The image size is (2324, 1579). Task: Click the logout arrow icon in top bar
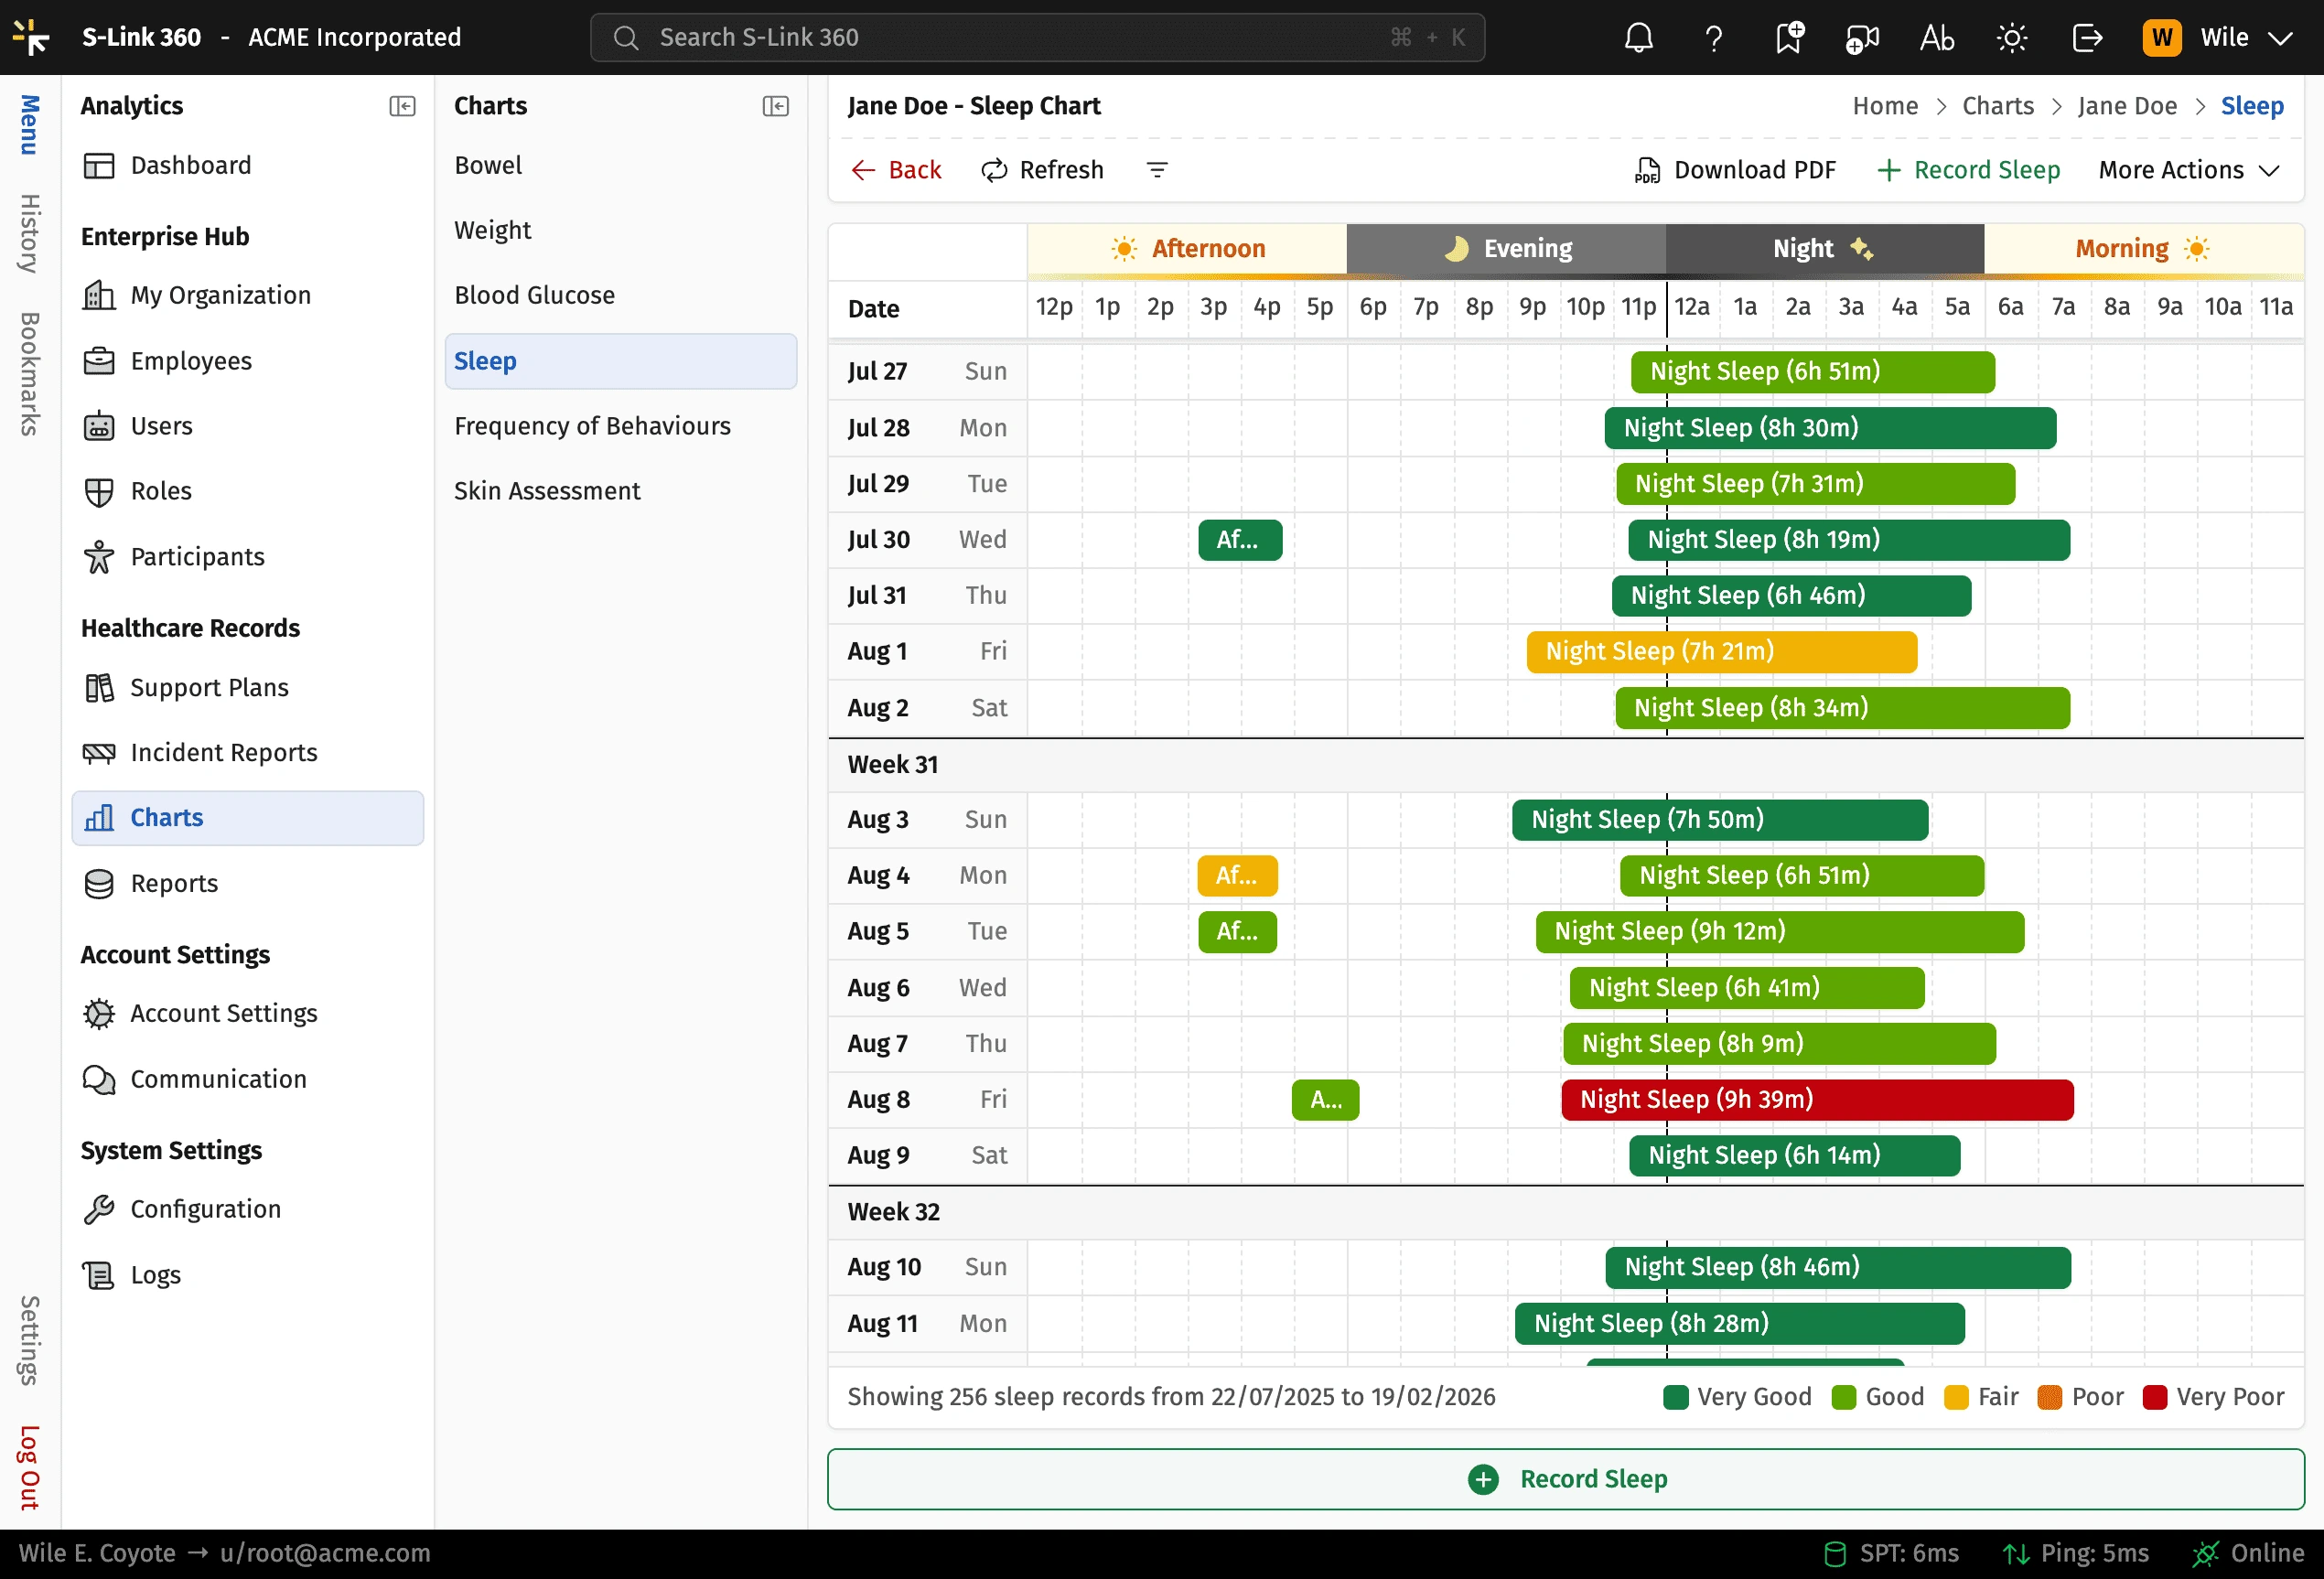[2087, 38]
